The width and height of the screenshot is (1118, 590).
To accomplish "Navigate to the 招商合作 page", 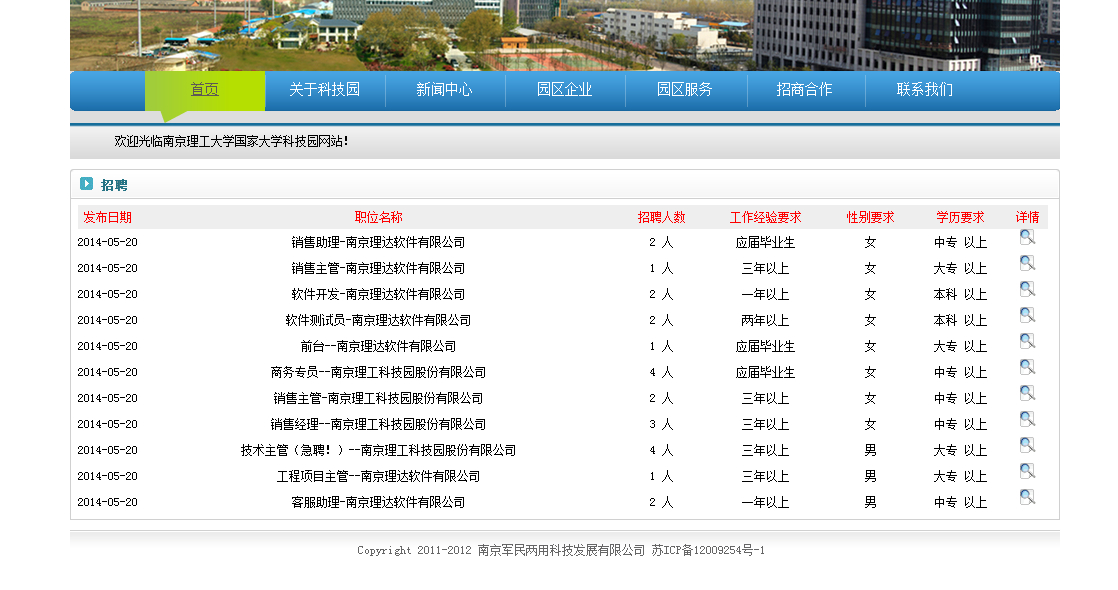I will click(805, 90).
